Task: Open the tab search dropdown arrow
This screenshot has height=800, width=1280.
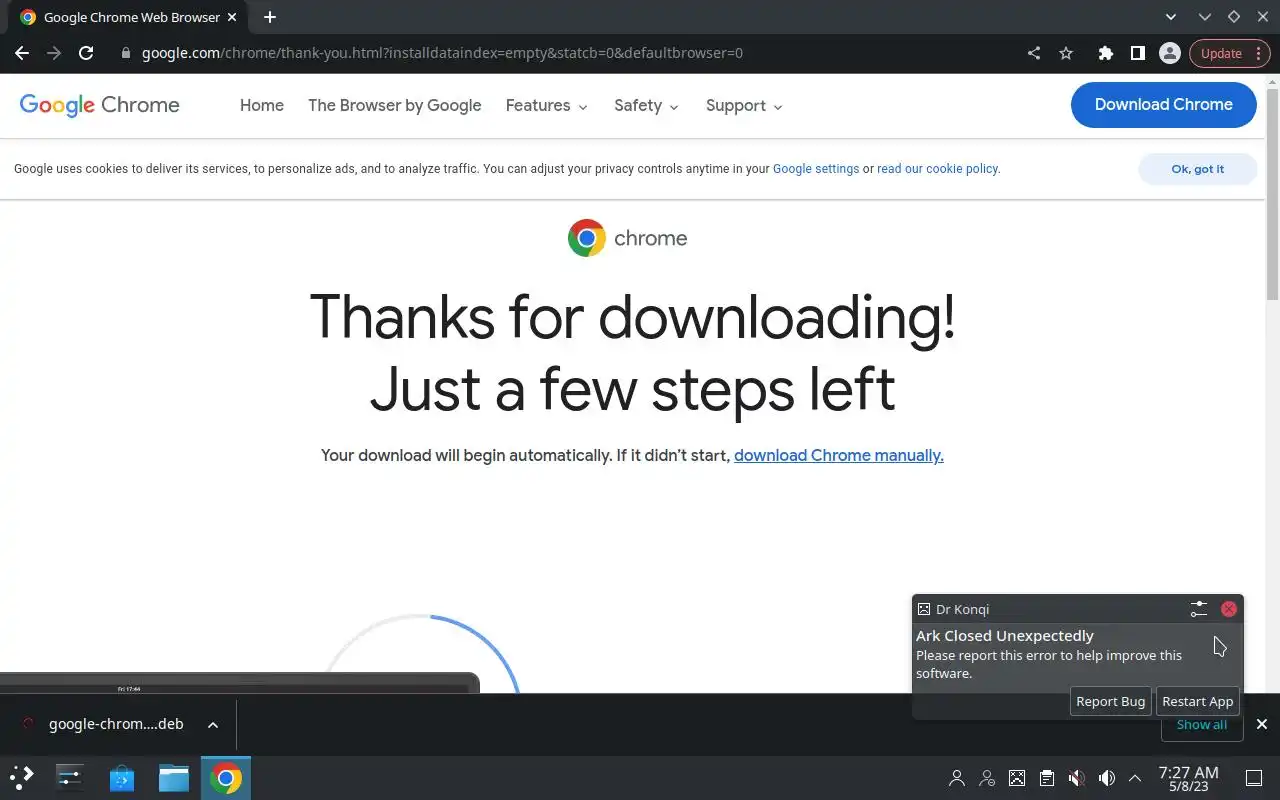Action: point(1171,17)
